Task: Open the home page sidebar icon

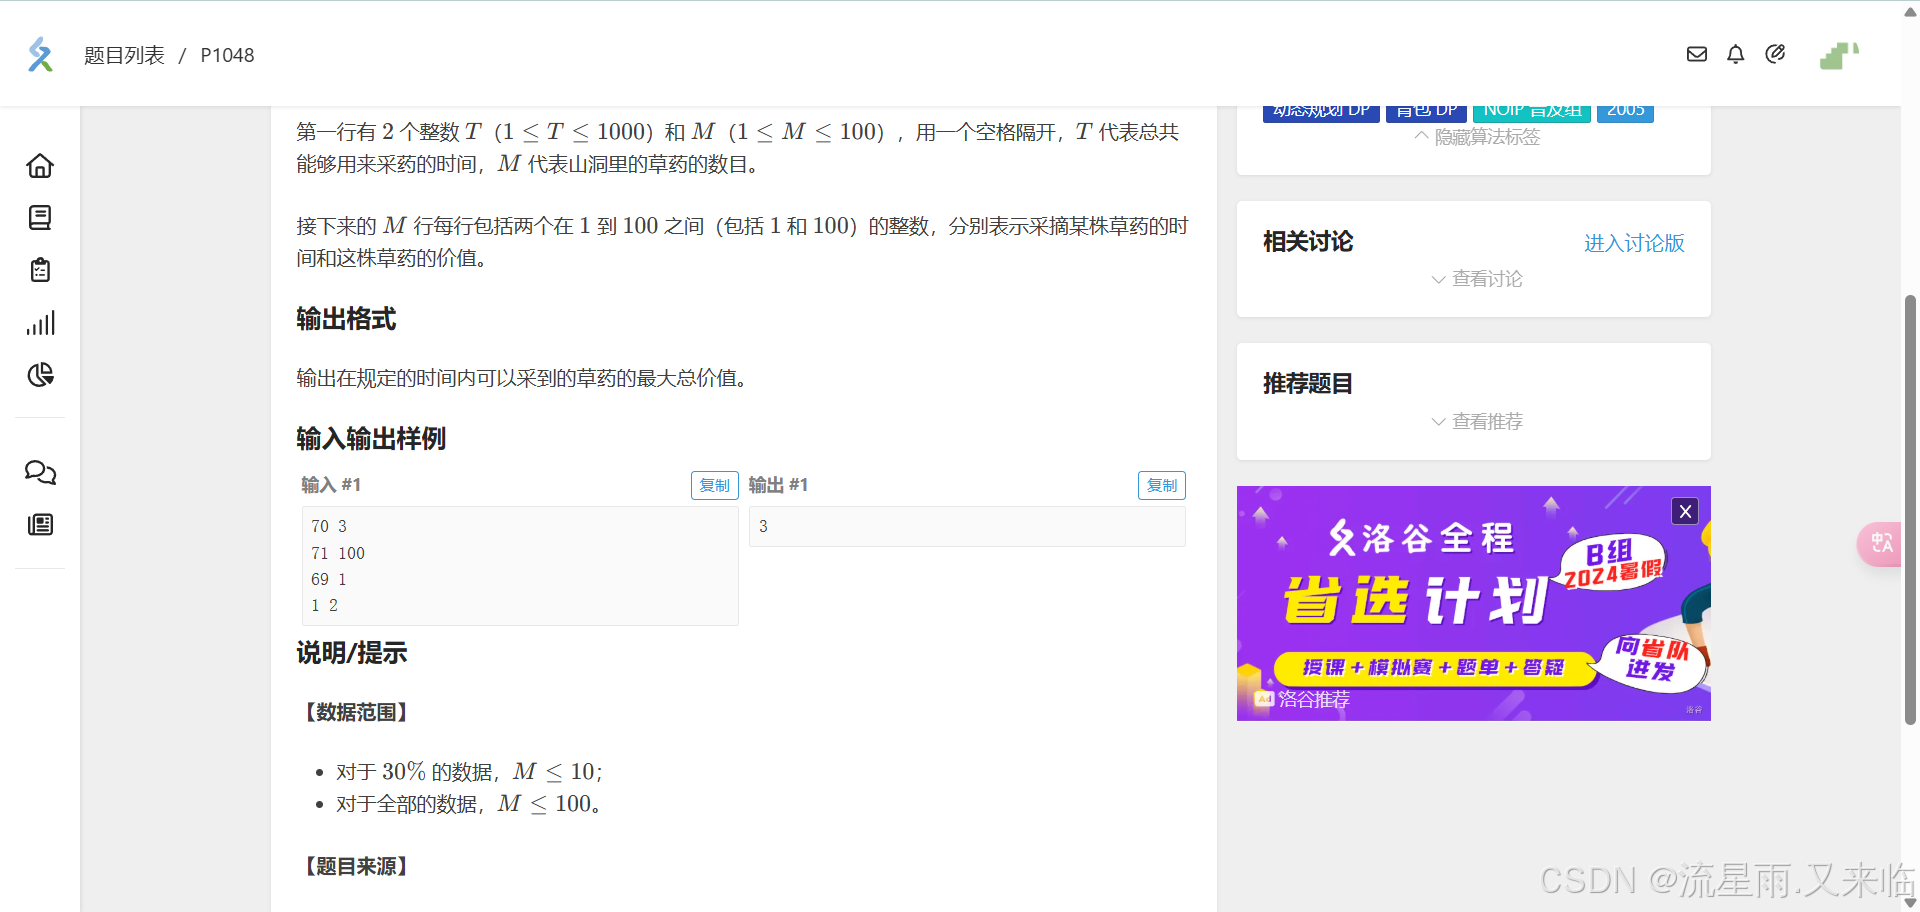Action: 40,165
